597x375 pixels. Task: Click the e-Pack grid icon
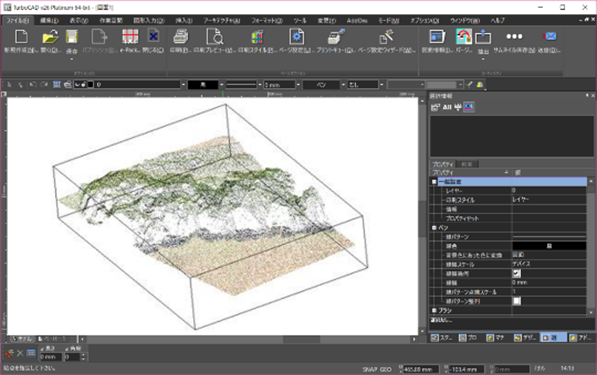(130, 37)
